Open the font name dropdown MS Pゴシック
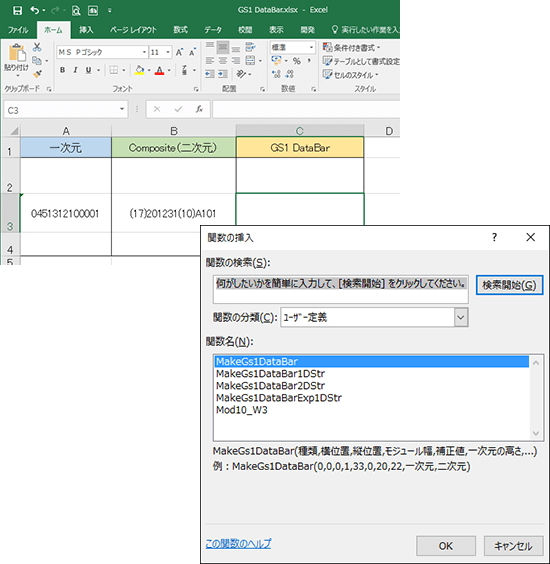This screenshot has width=550, height=564. click(x=144, y=53)
